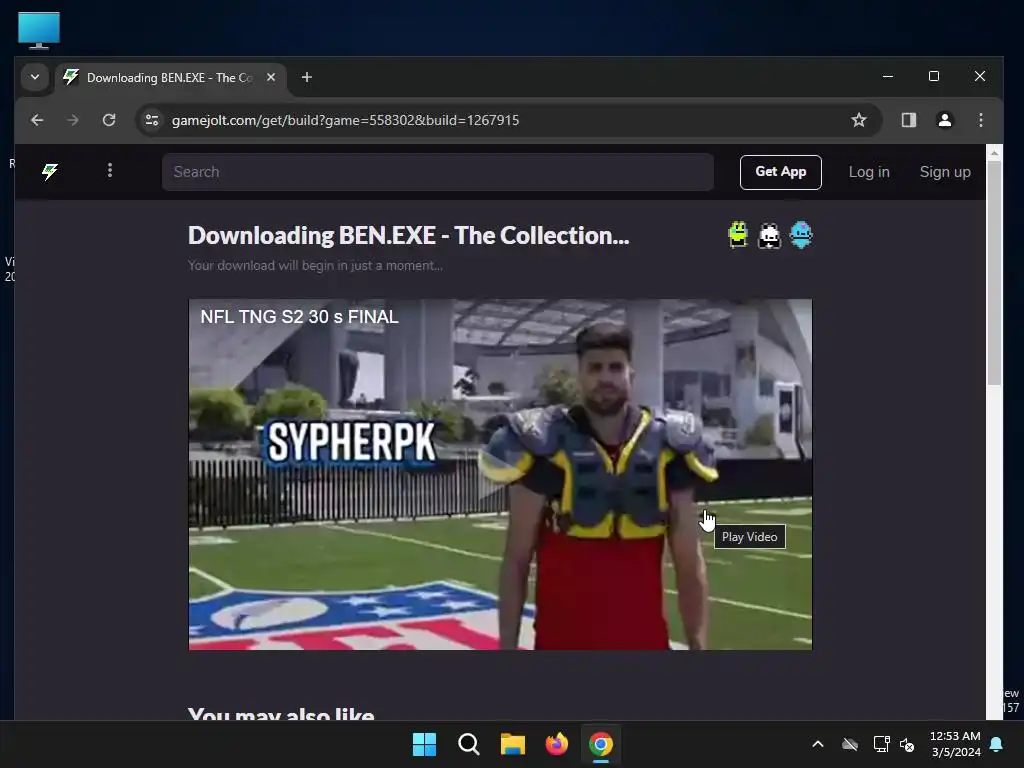Open the notification bell
The height and width of the screenshot is (768, 1024).
pos(997,744)
